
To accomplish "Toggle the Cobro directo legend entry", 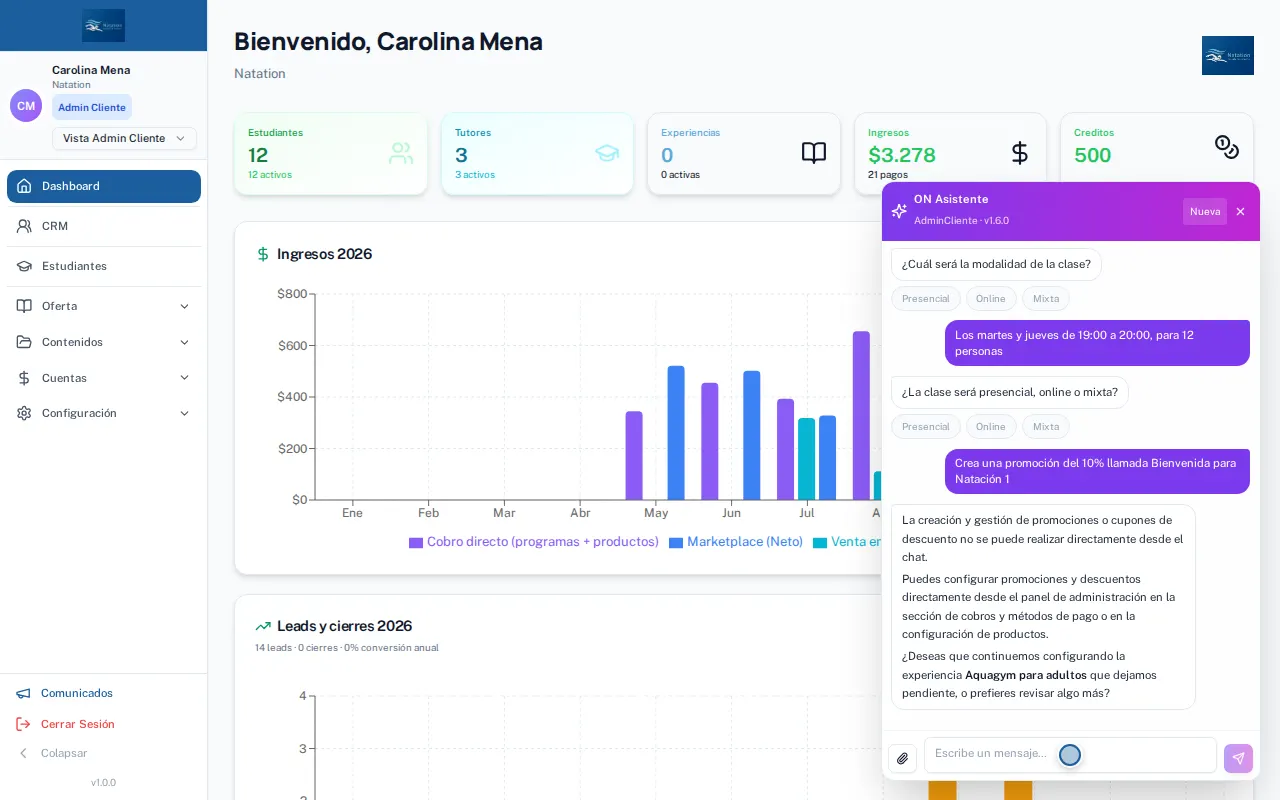I will 534,542.
